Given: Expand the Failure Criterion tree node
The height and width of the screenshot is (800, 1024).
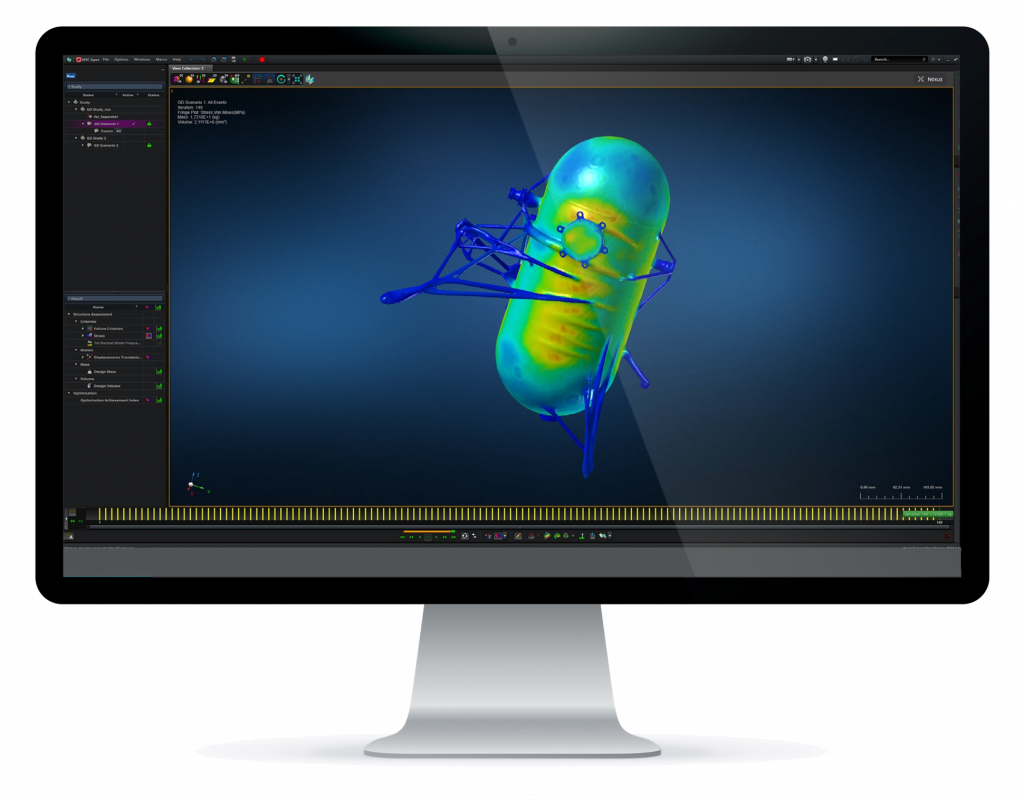Looking at the screenshot, I should (83, 328).
